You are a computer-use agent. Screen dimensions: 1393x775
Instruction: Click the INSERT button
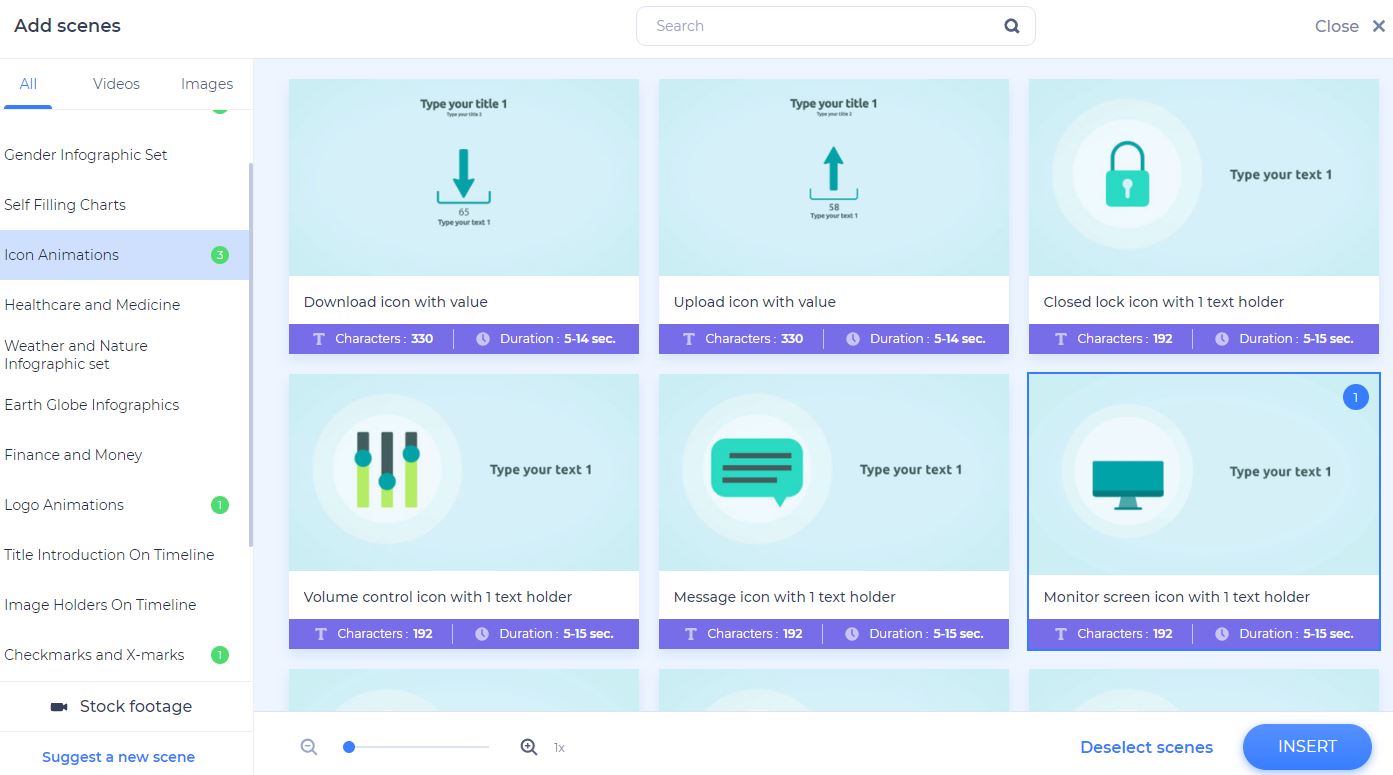[1306, 746]
